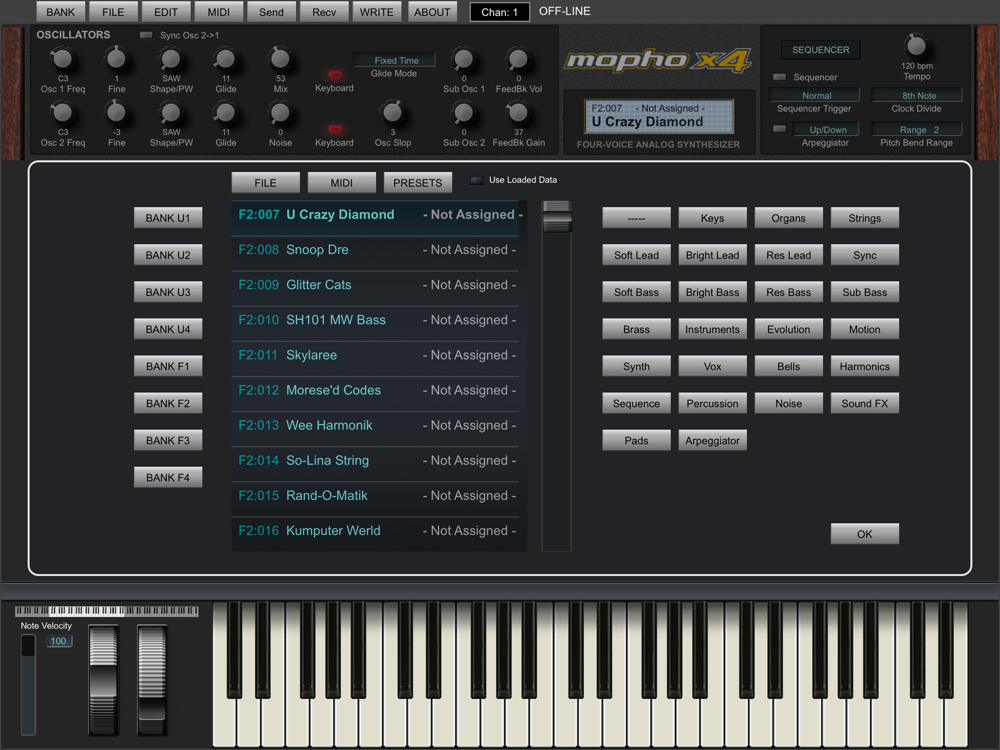Click the Sub Osc 2 knob
Viewport: 1000px width, 750px height.
(464, 113)
